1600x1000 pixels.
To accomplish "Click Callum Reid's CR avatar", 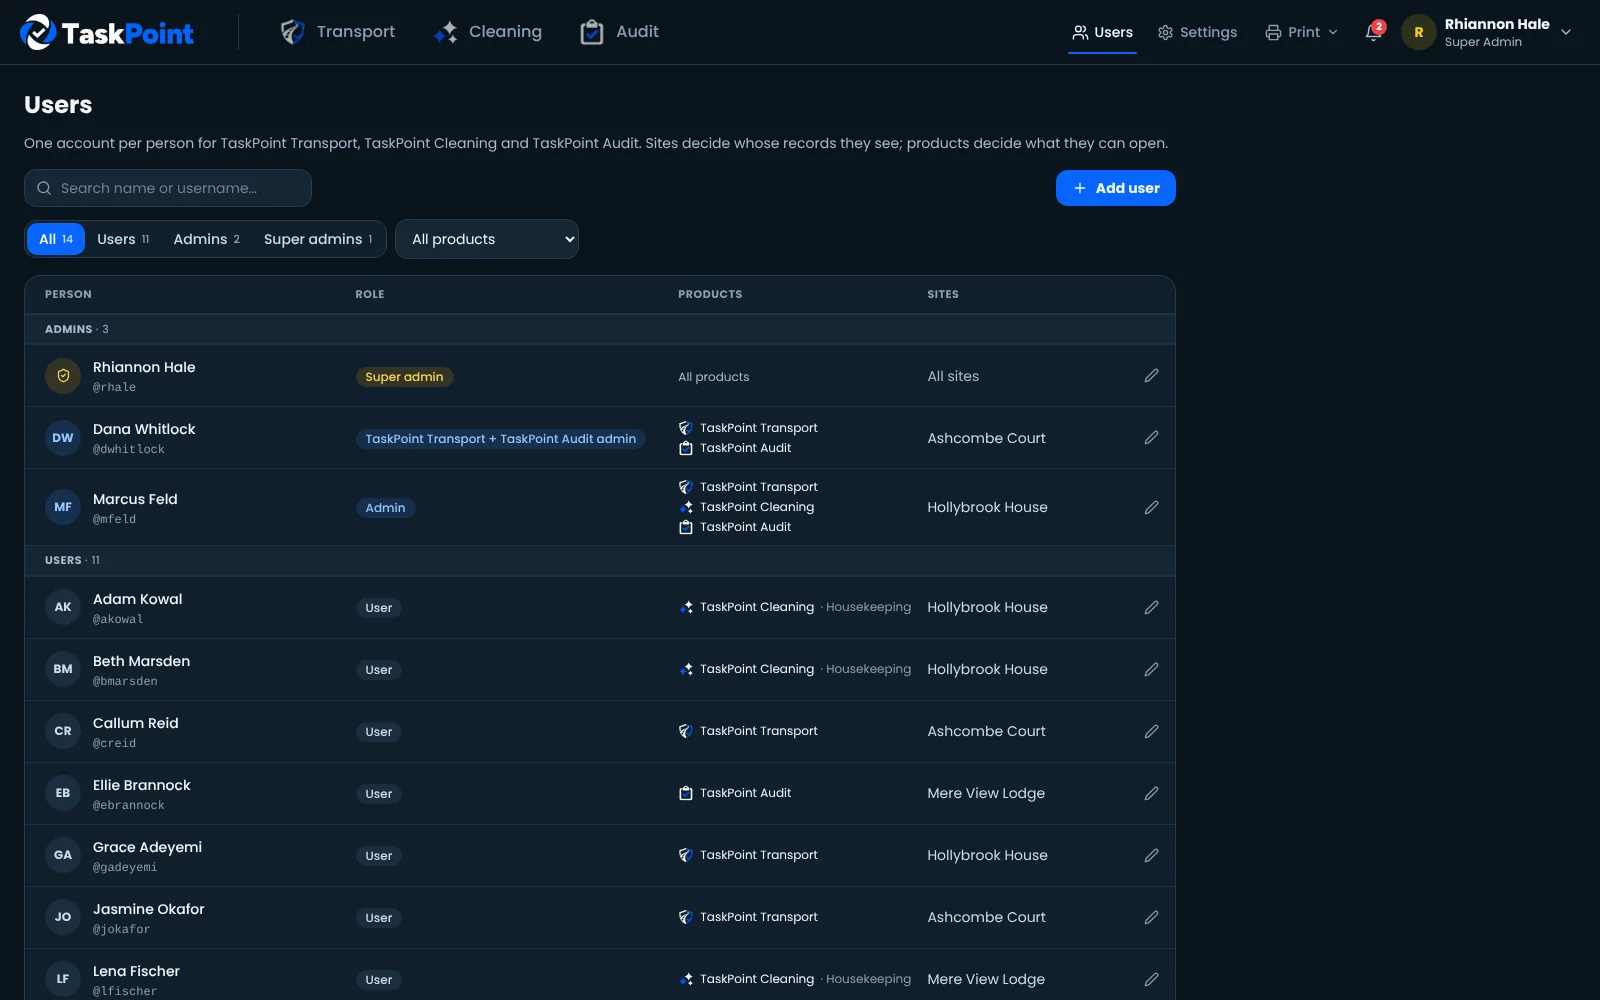I will [63, 731].
